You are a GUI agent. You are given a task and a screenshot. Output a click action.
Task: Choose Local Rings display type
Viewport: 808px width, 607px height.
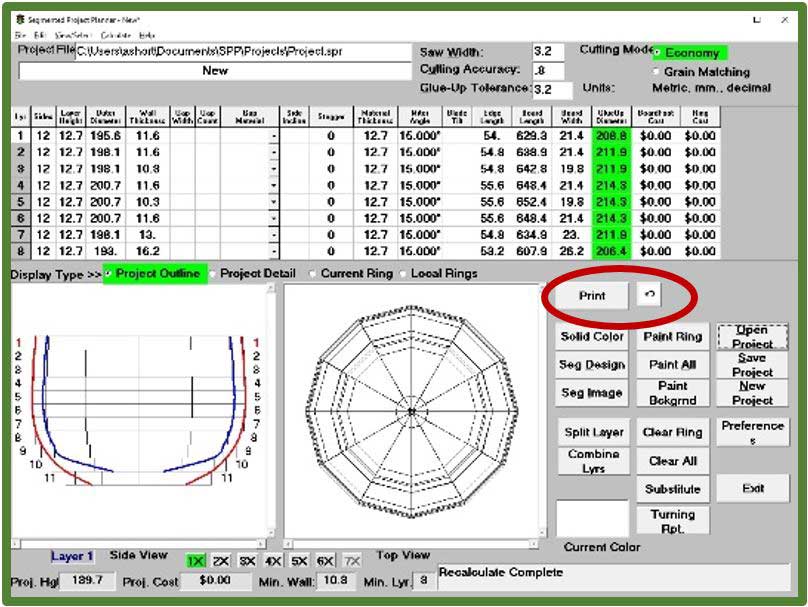pos(440,274)
